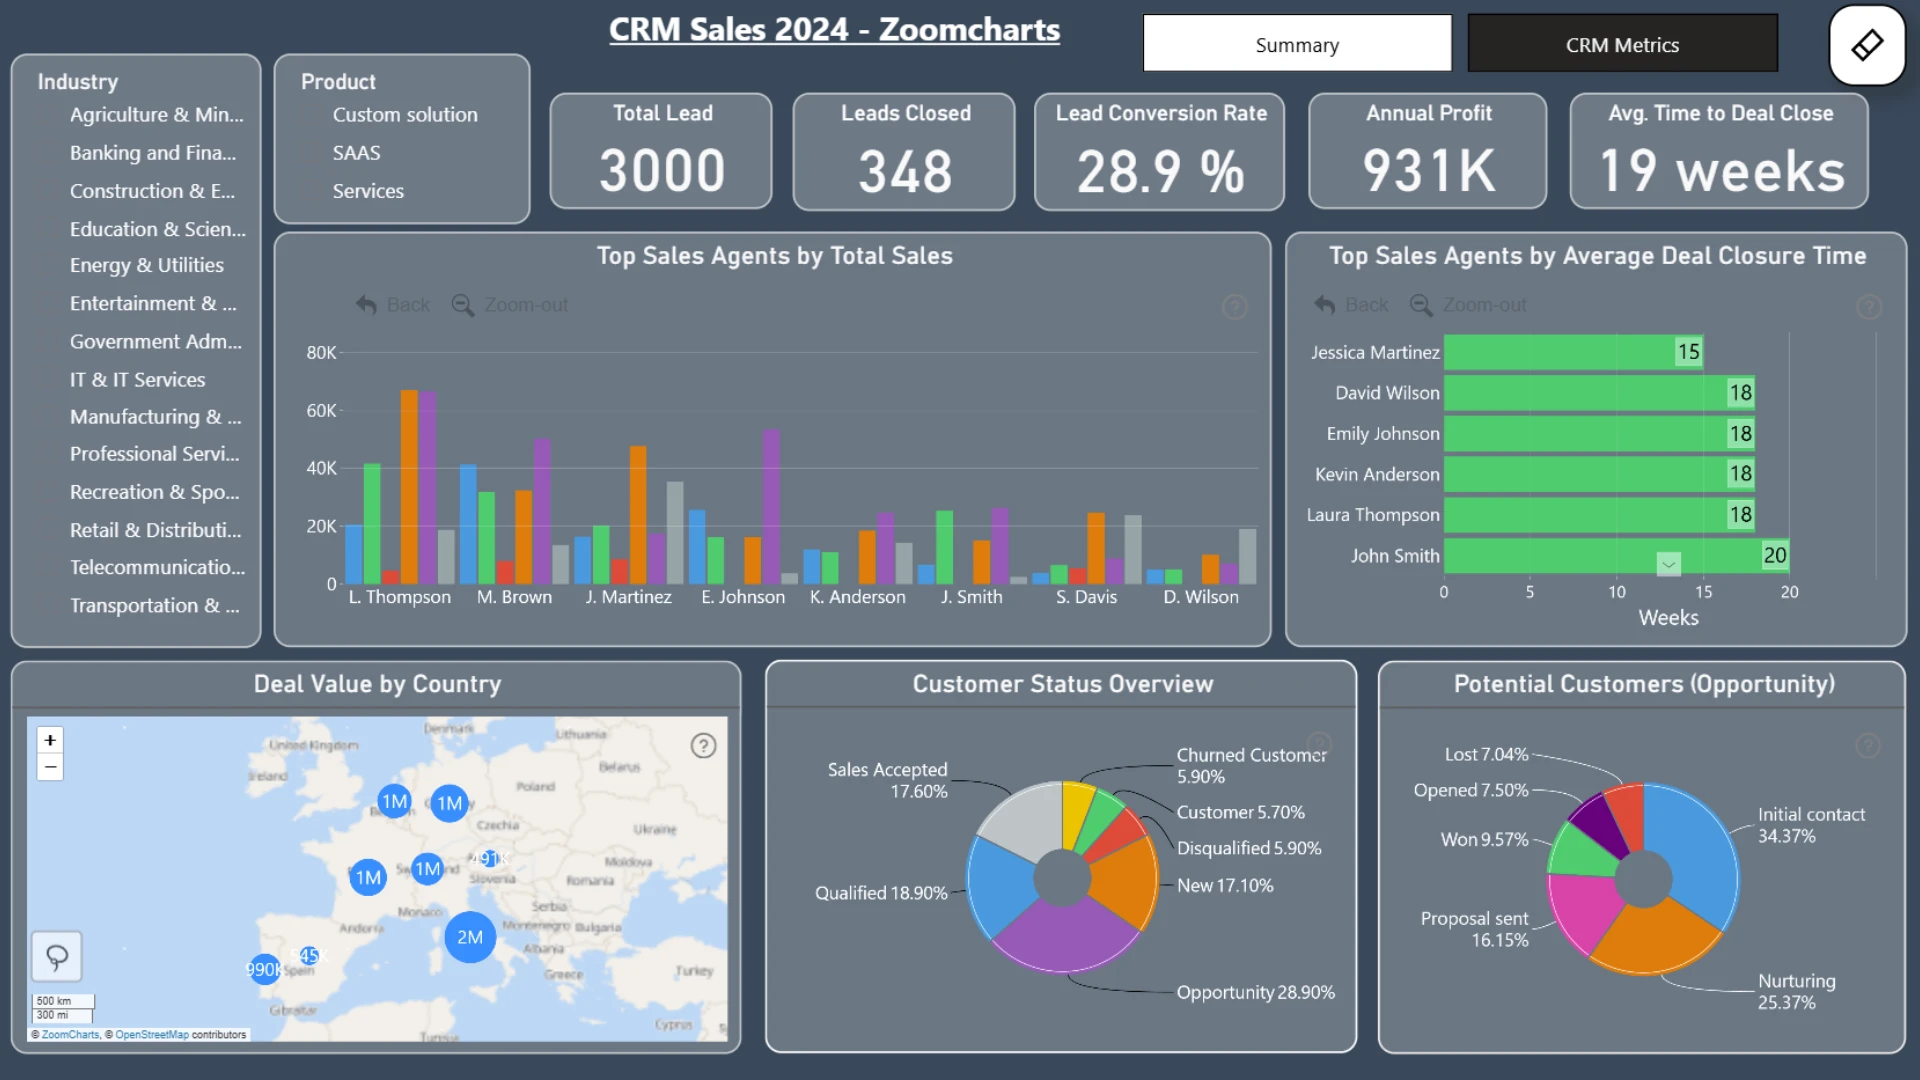The image size is (1920, 1080).
Task: Click the Leads Closed 348 card
Action: [x=904, y=151]
